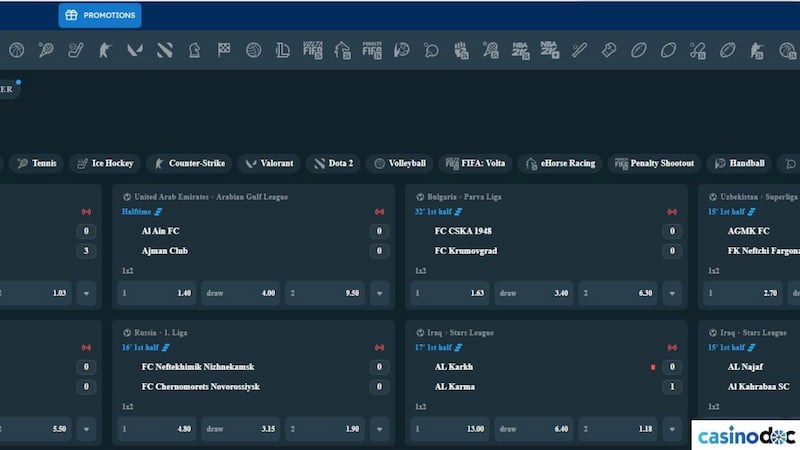Screen dimensions: 800x450
Task: Bet on FC Krumovgrad win at 6.30
Action: tap(618, 293)
